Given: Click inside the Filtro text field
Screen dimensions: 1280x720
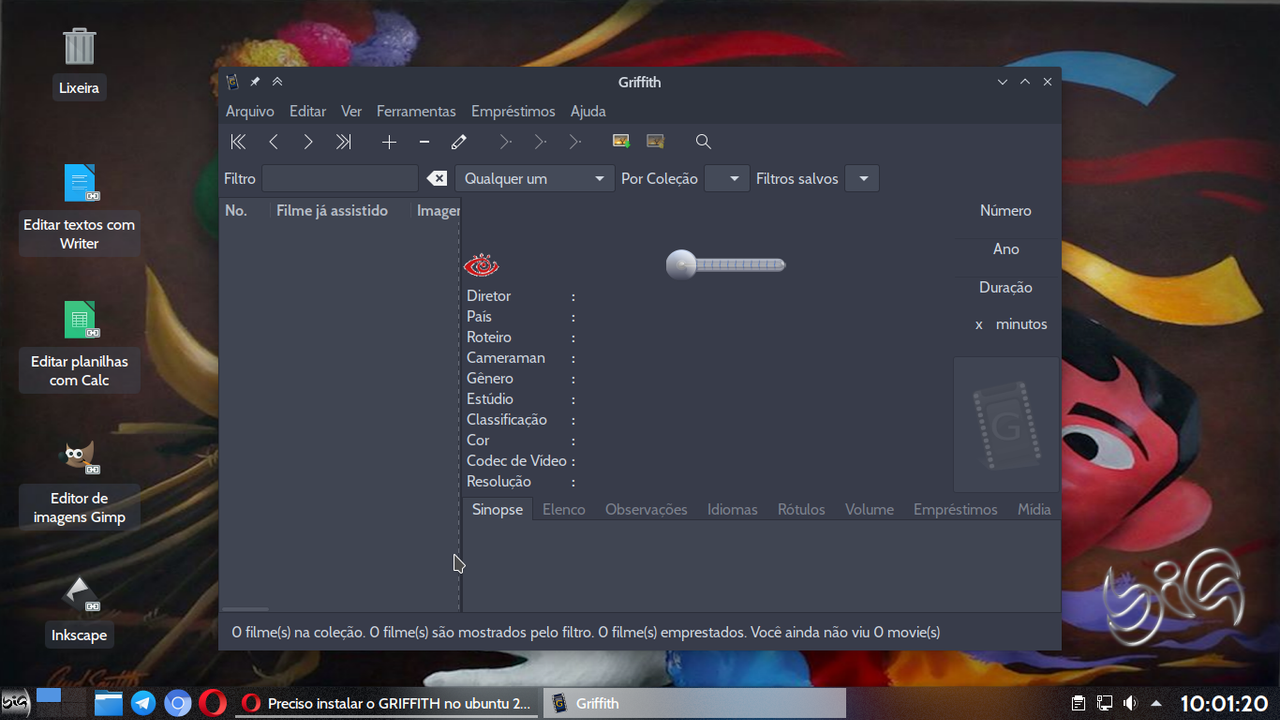Looking at the screenshot, I should [x=340, y=179].
